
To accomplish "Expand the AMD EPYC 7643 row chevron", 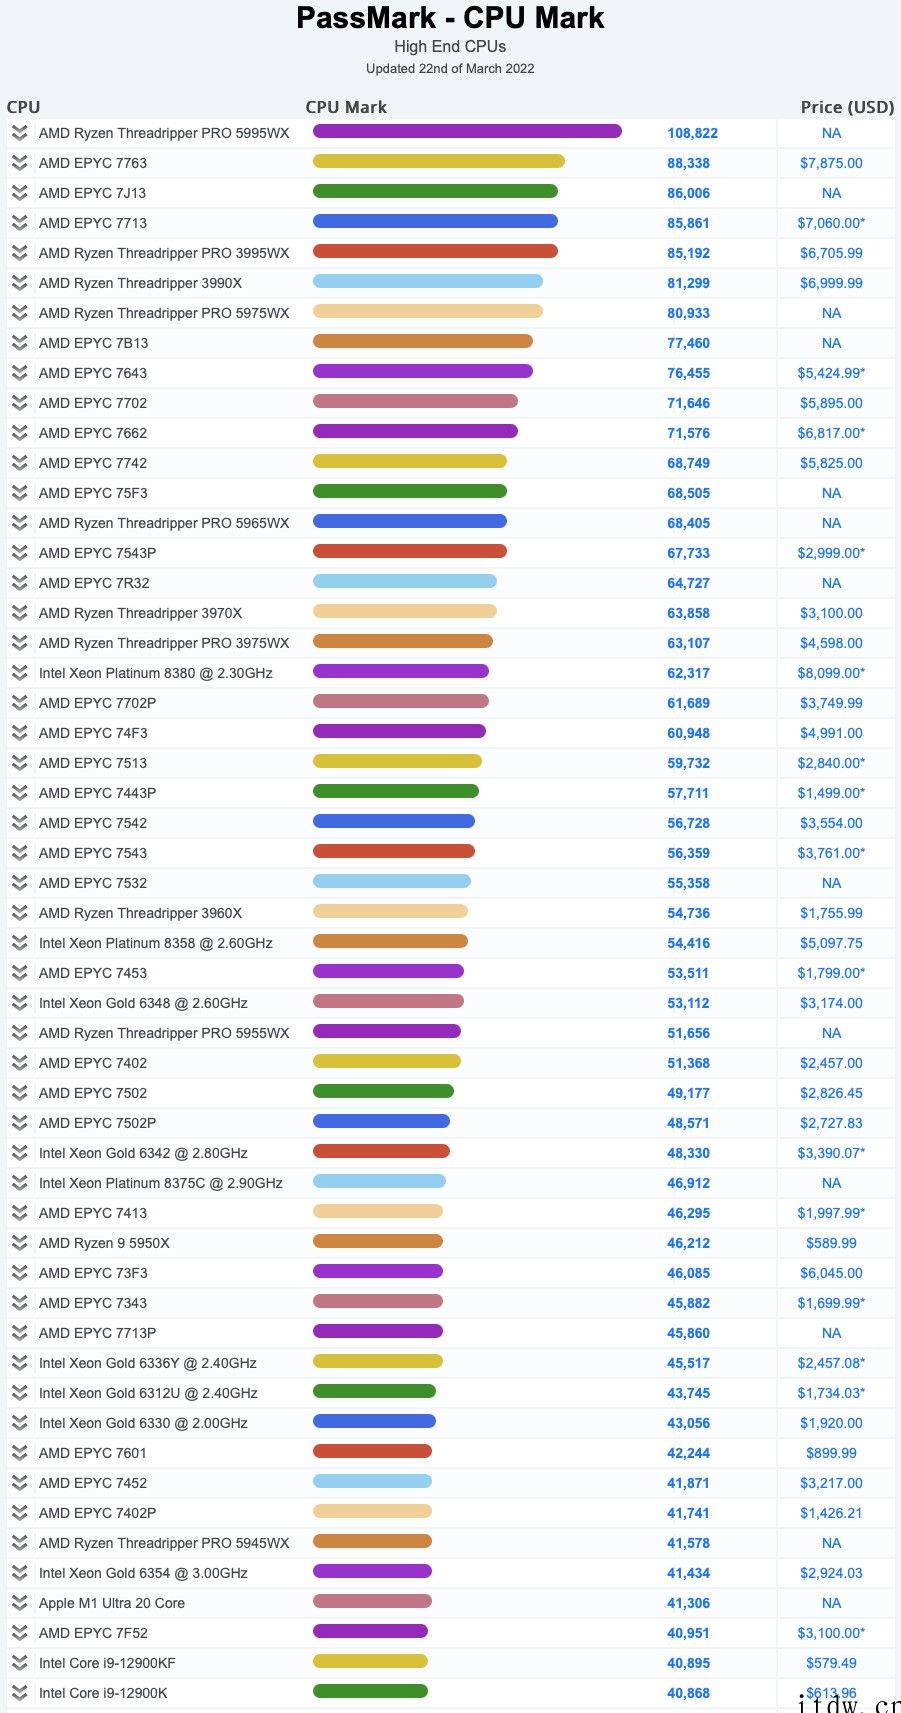I will click(x=19, y=373).
